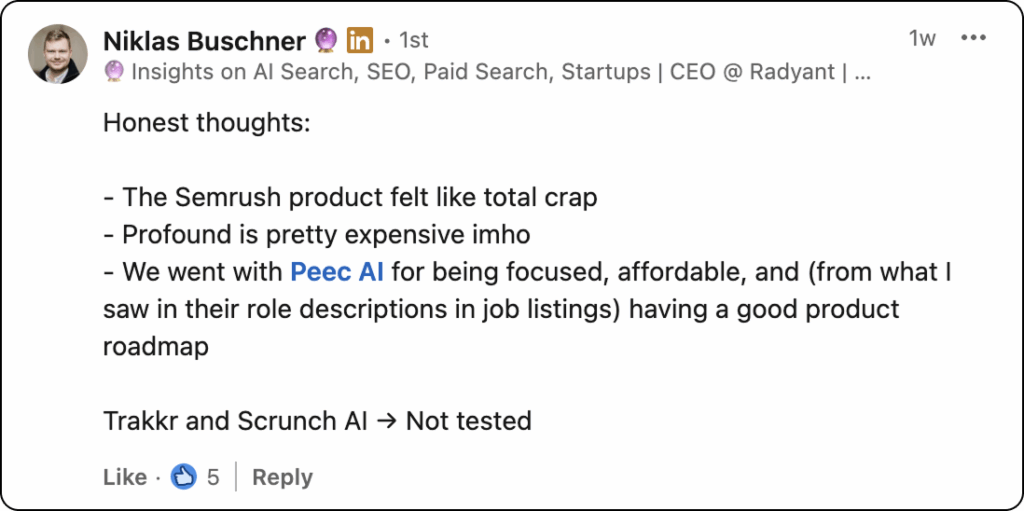
Task: Click the gold LinkedIn Premium badge
Action: [359, 41]
